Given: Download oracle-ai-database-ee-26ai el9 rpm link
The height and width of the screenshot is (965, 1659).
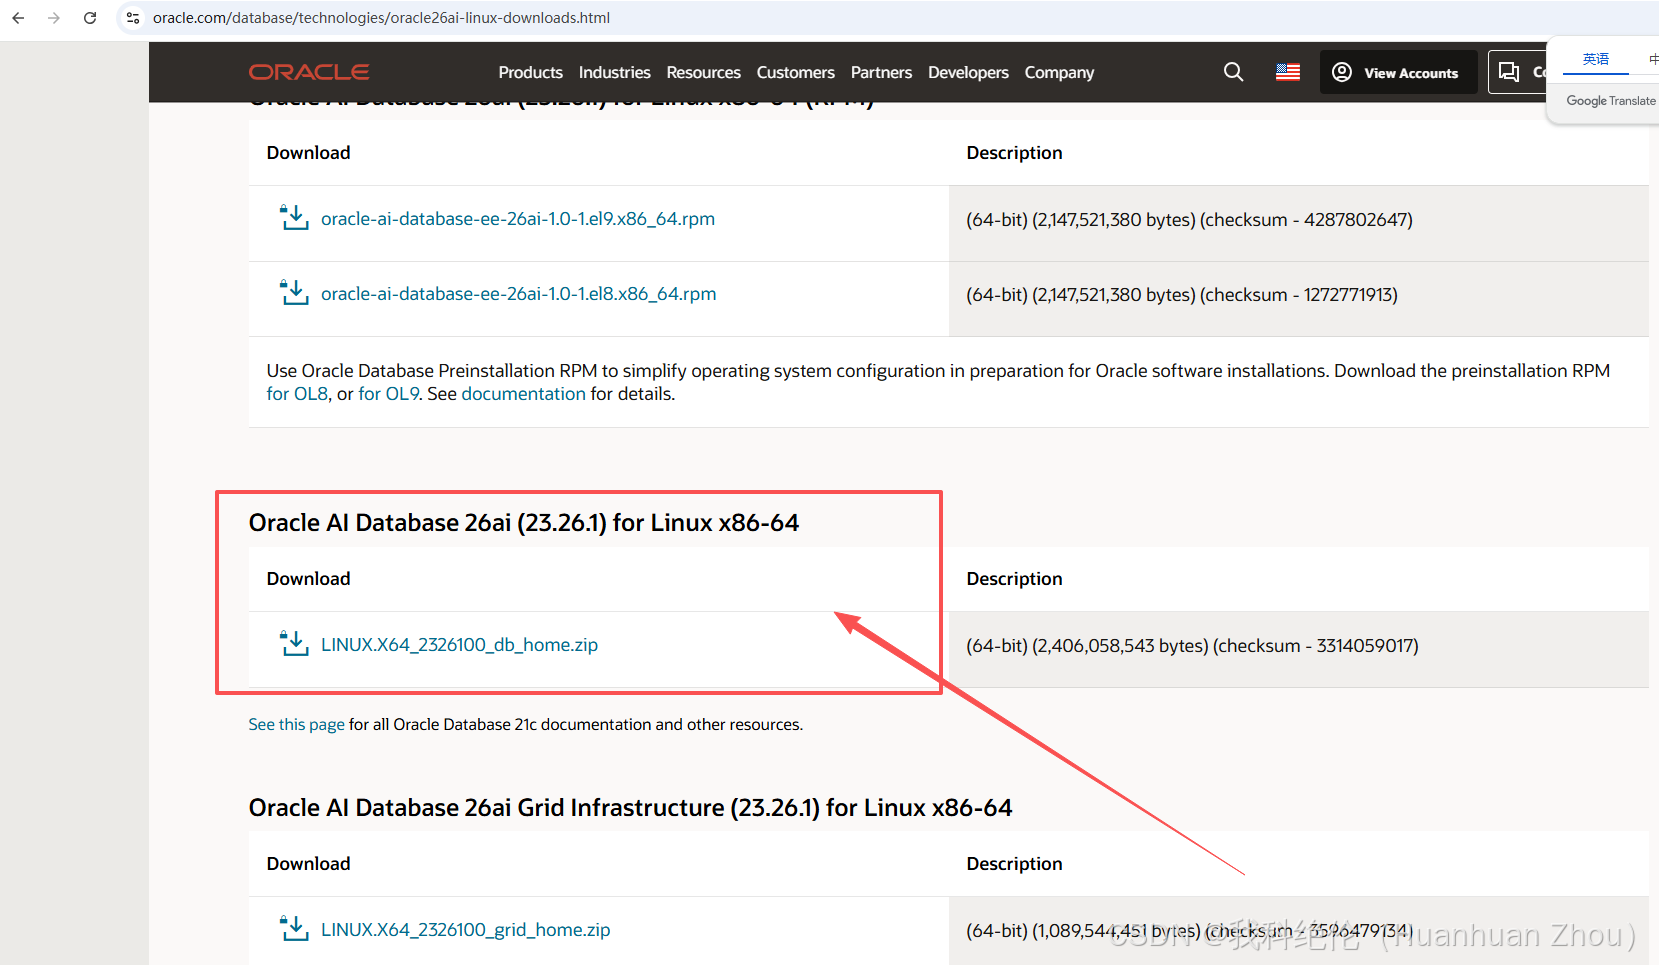Looking at the screenshot, I should click(518, 219).
